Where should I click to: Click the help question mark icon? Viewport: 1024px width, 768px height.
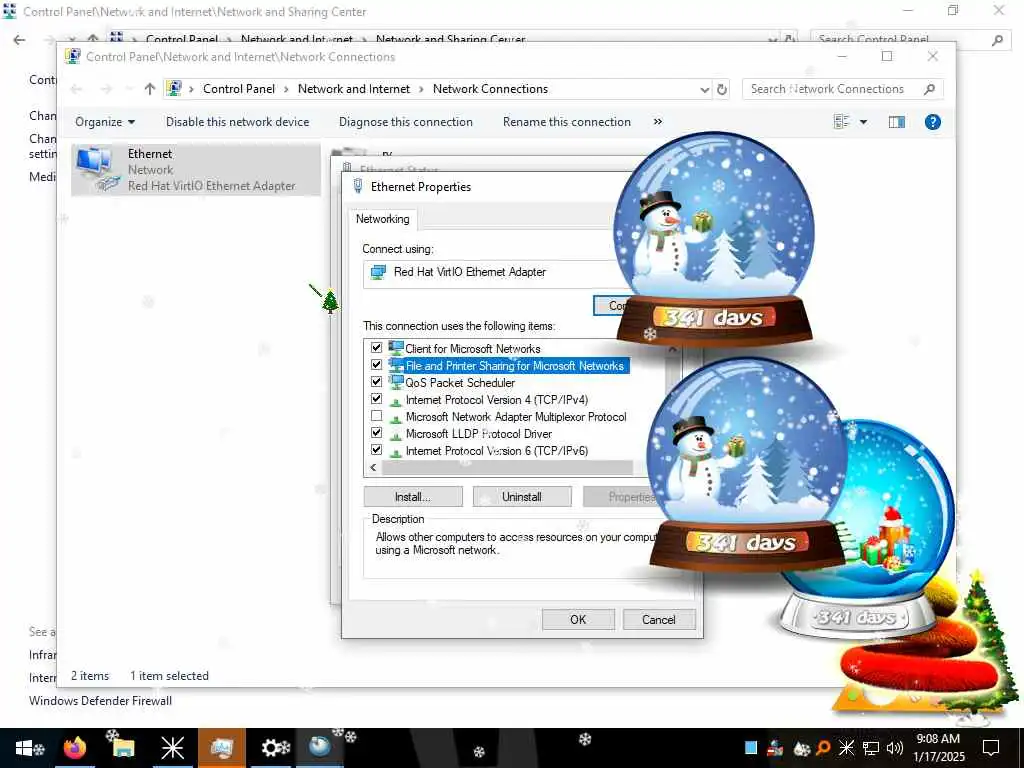coord(933,122)
